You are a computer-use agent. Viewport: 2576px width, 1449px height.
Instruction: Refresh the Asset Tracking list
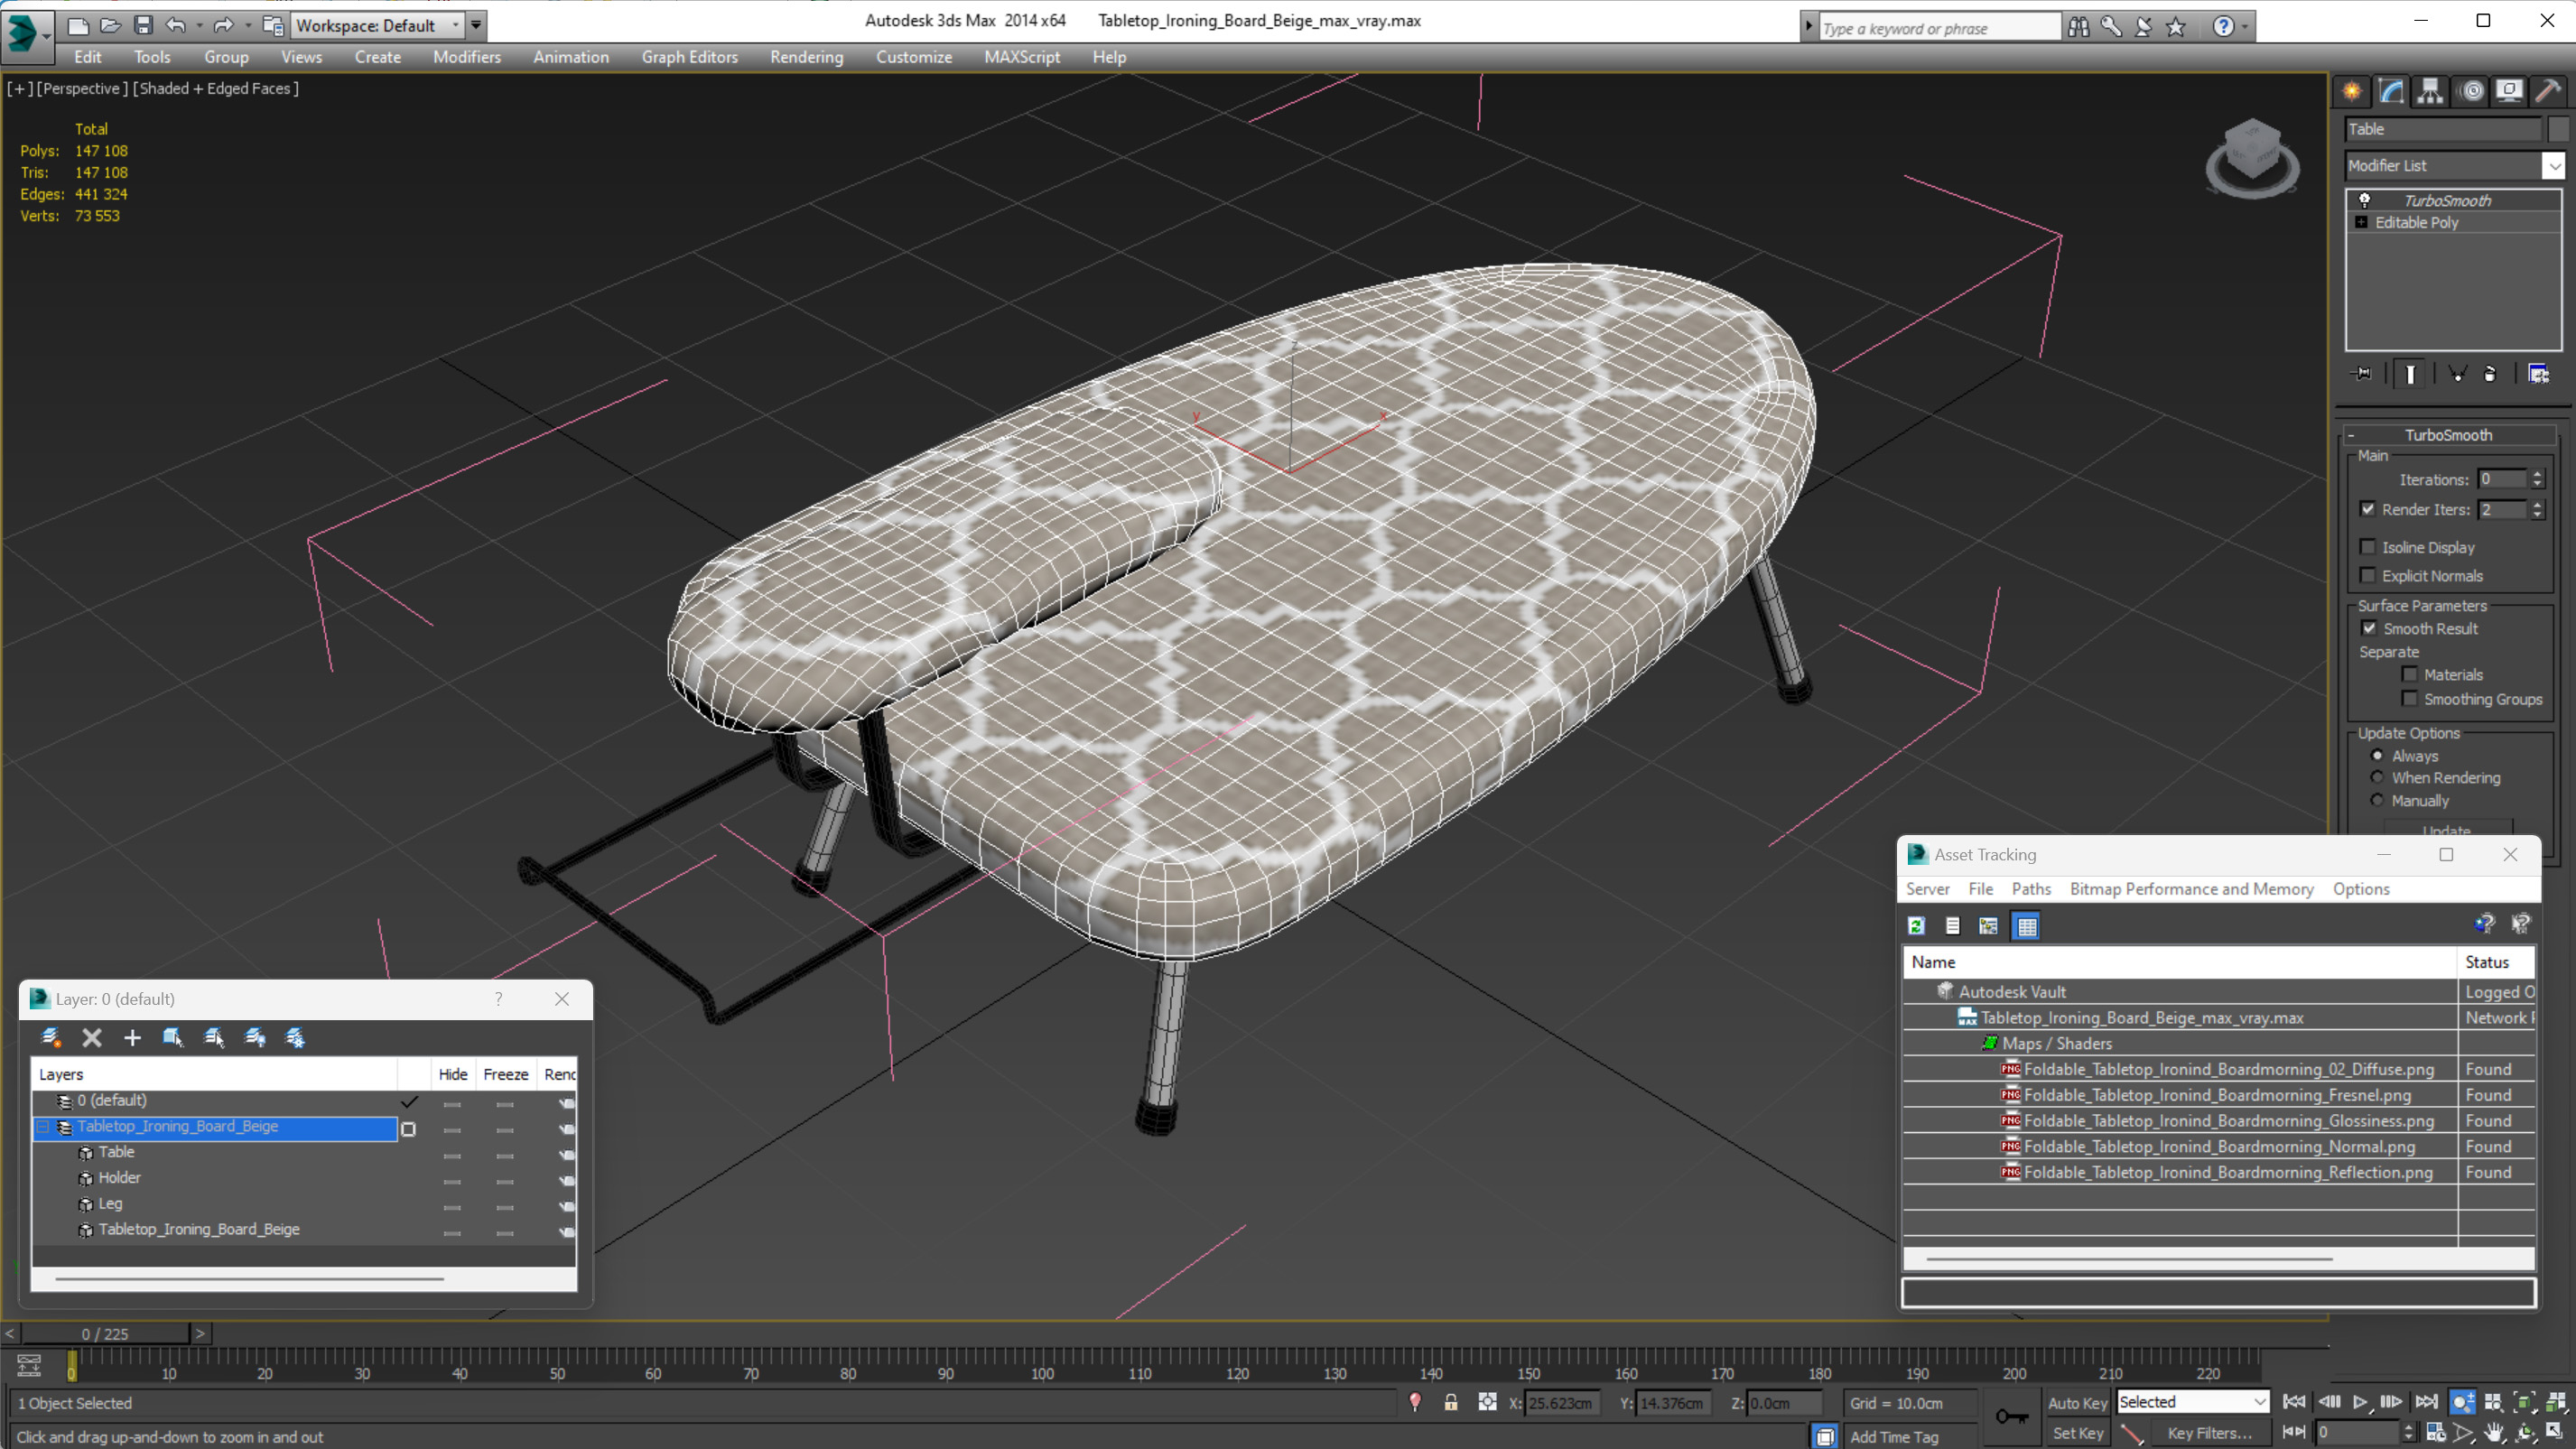point(1916,926)
